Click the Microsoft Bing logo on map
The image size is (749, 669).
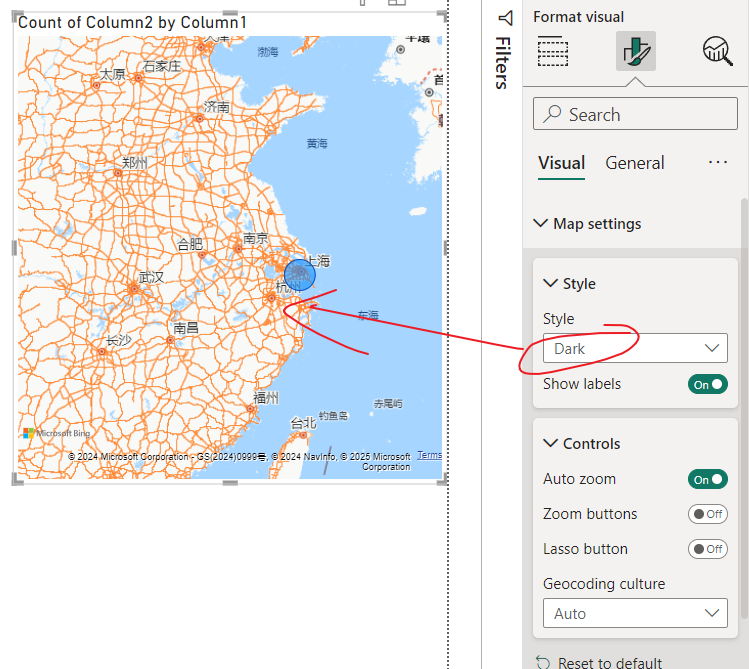pos(56,433)
